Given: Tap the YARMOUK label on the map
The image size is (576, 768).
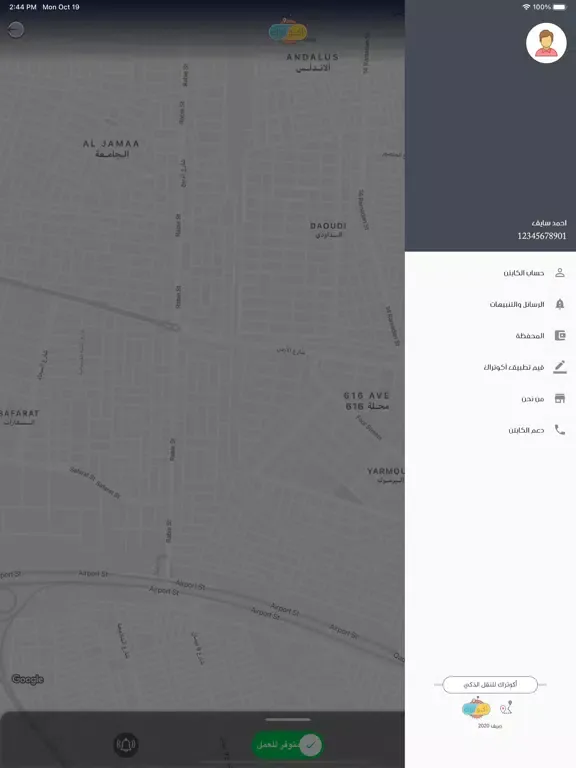Looking at the screenshot, I should pos(385,471).
